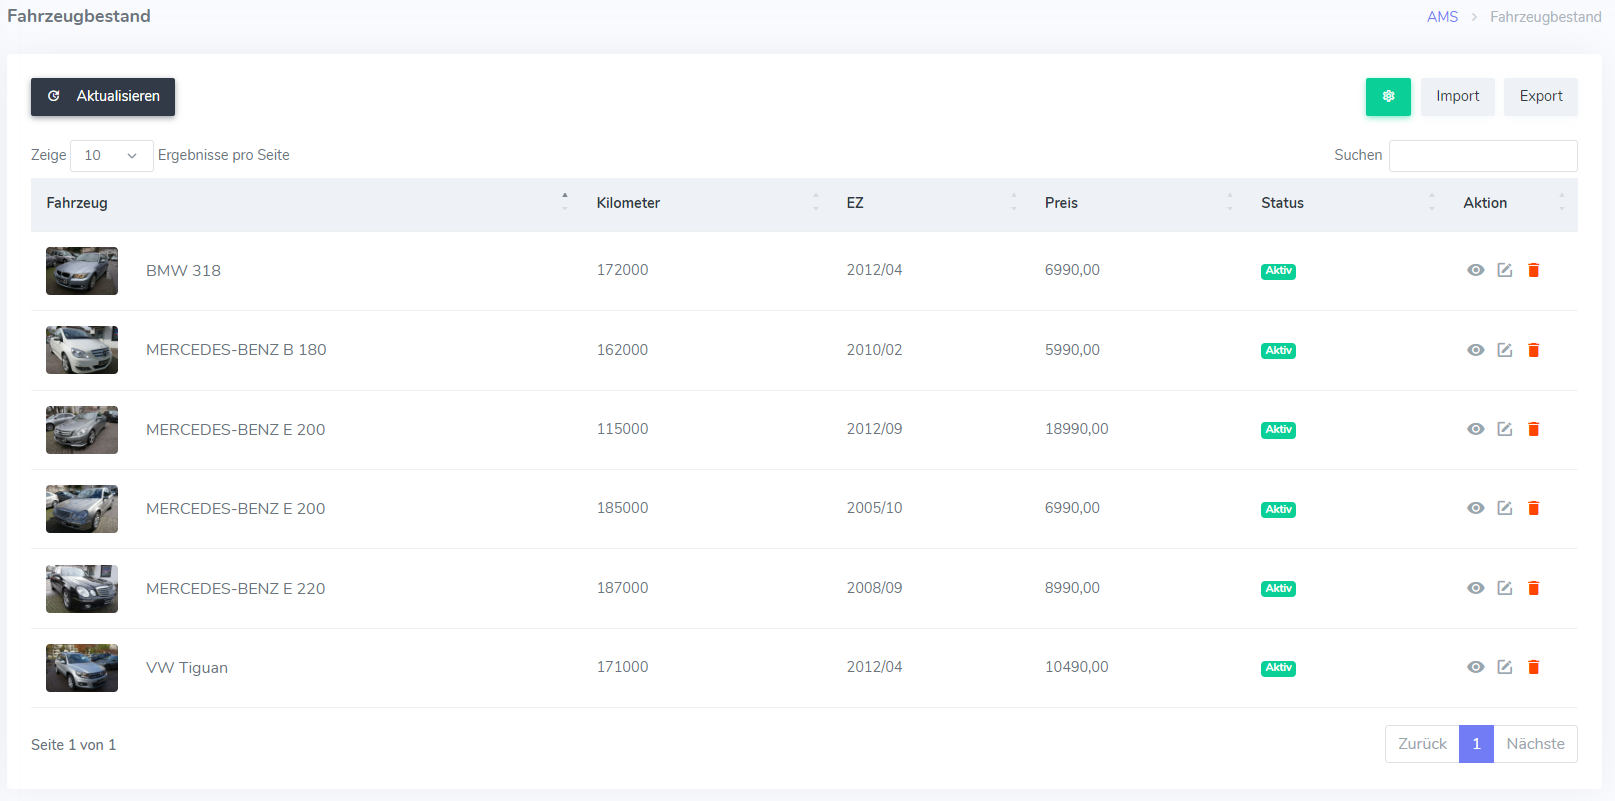View the VW Tiguan via eye icon

point(1475,667)
